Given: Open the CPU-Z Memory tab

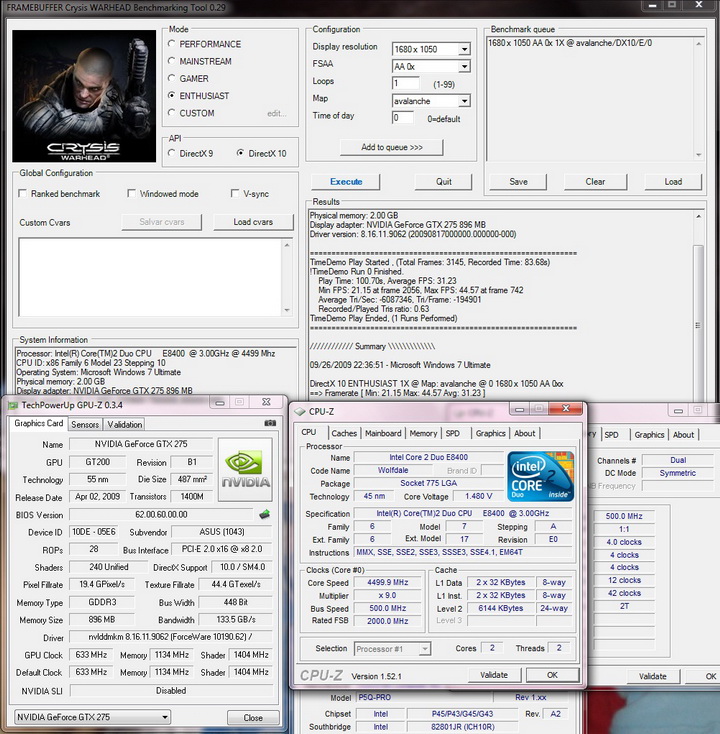Looking at the screenshot, I should [x=423, y=433].
